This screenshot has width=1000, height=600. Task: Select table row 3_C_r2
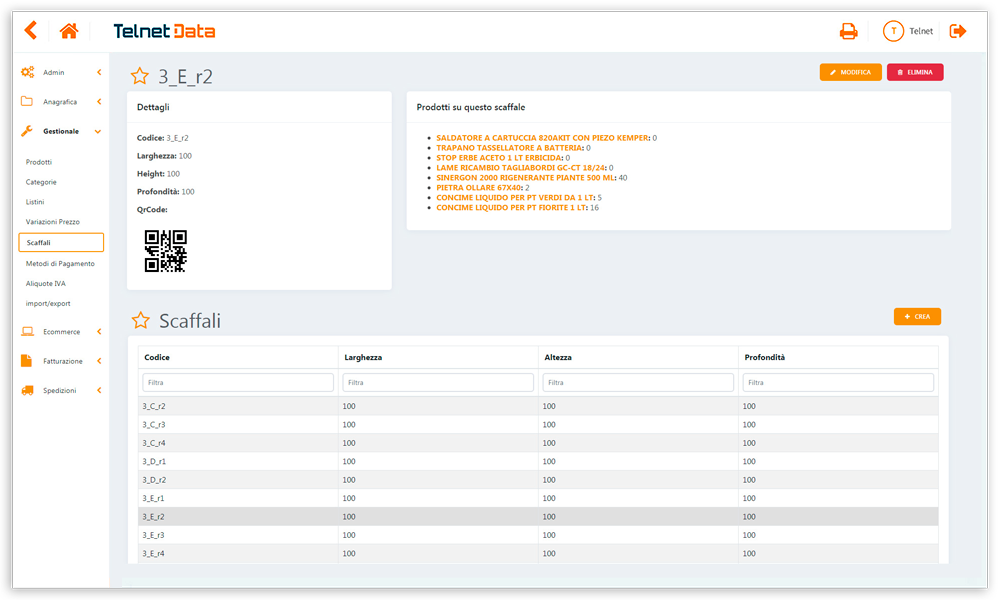pos(538,406)
